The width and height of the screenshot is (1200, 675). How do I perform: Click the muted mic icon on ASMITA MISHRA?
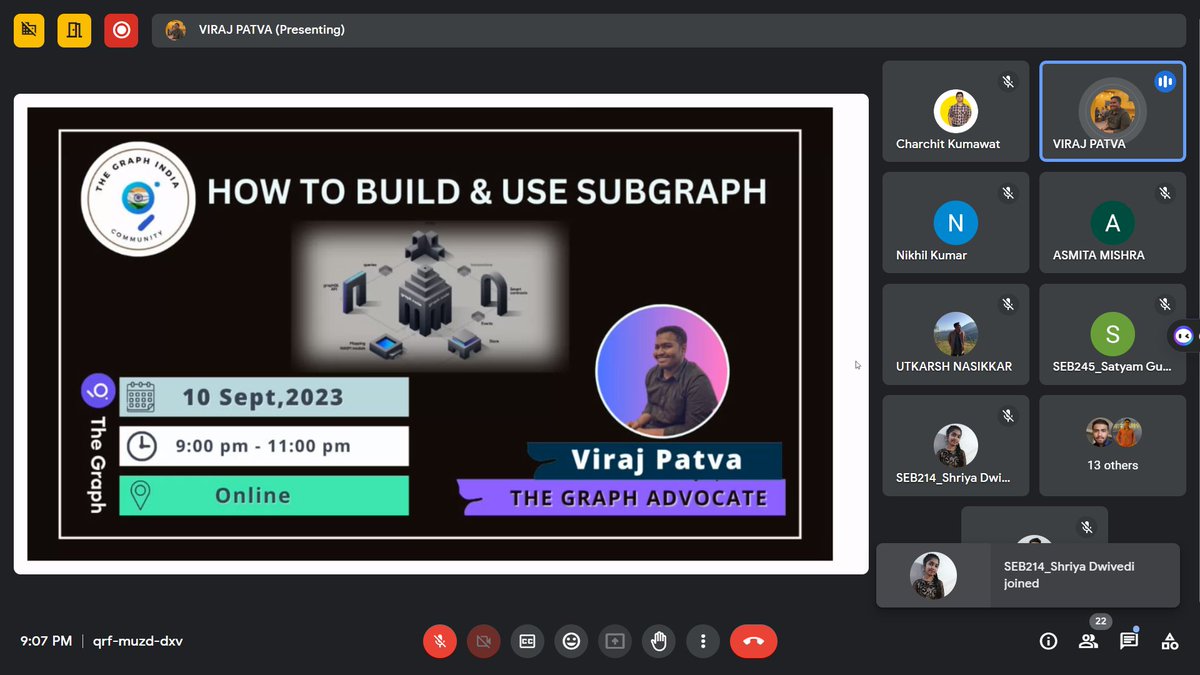pyautogui.click(x=1165, y=192)
